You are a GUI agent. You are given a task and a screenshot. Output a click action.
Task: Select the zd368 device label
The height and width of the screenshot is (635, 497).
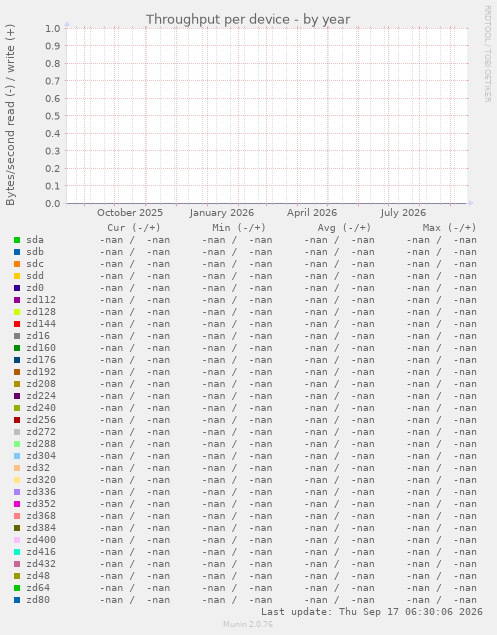click(41, 516)
